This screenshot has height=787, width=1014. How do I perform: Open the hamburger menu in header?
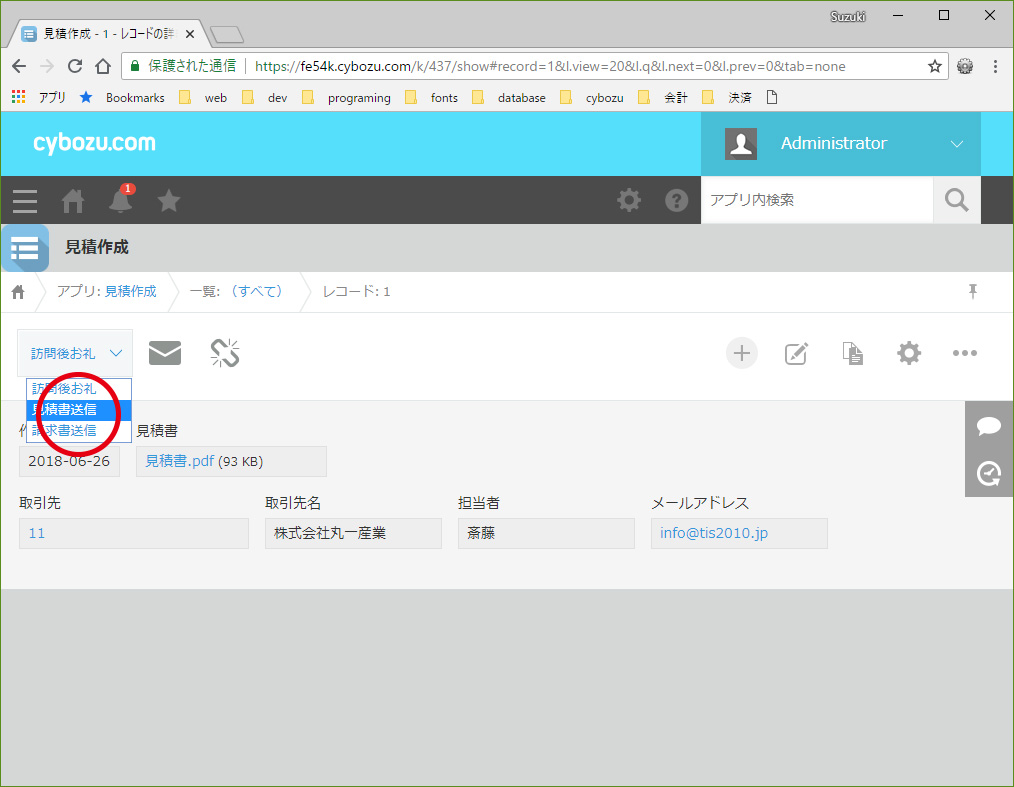coord(25,200)
